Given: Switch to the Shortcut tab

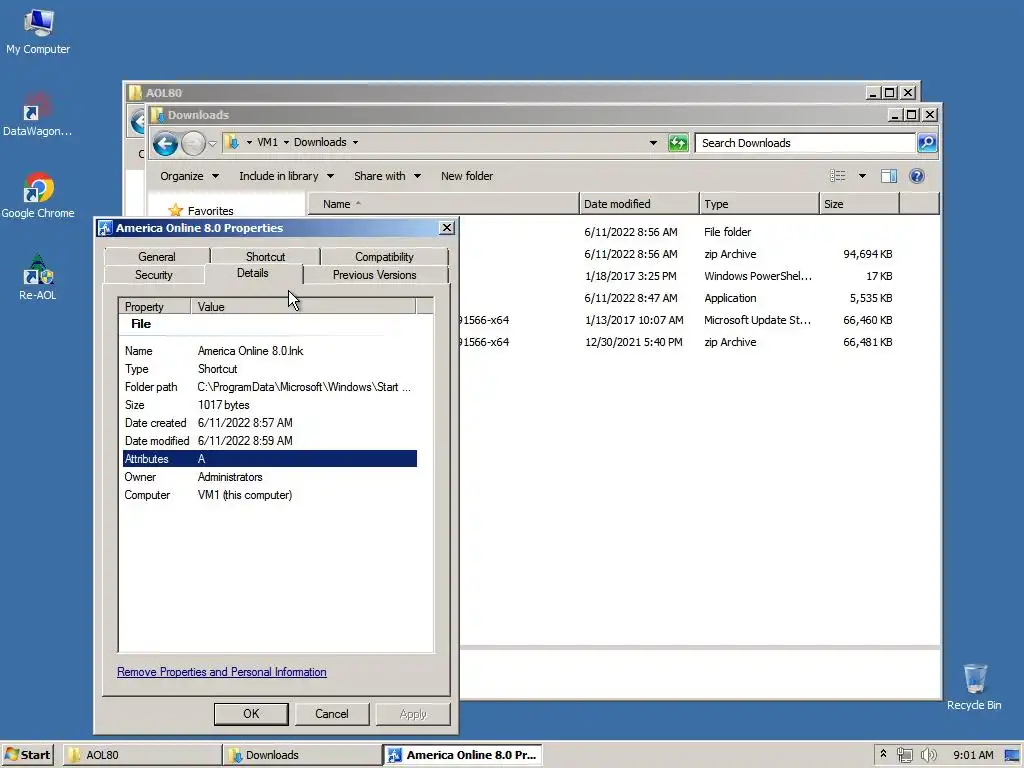Looking at the screenshot, I should (x=265, y=257).
